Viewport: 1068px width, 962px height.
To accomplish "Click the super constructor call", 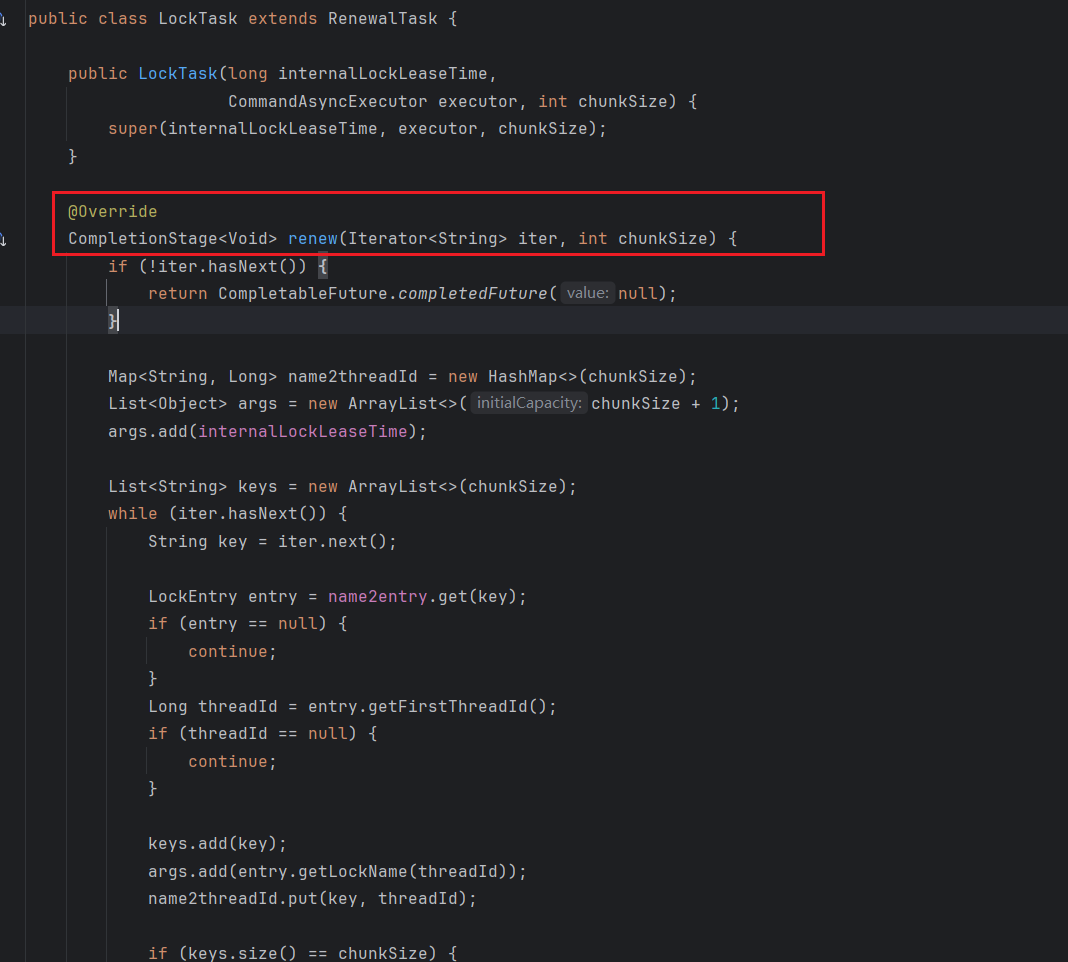I will (x=133, y=129).
